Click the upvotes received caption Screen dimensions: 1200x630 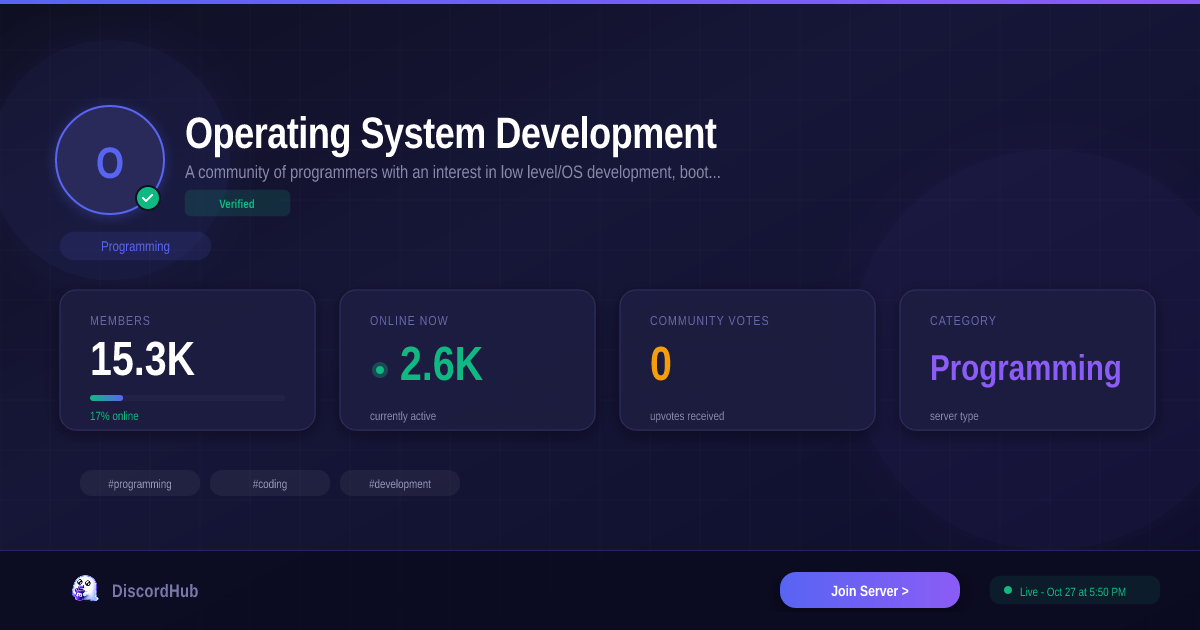pos(687,416)
